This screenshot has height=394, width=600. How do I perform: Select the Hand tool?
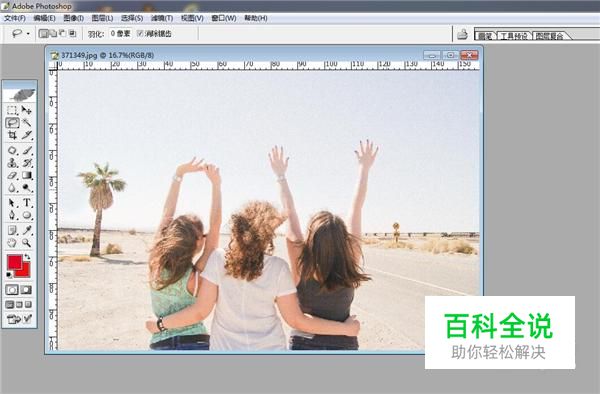pyautogui.click(x=12, y=243)
